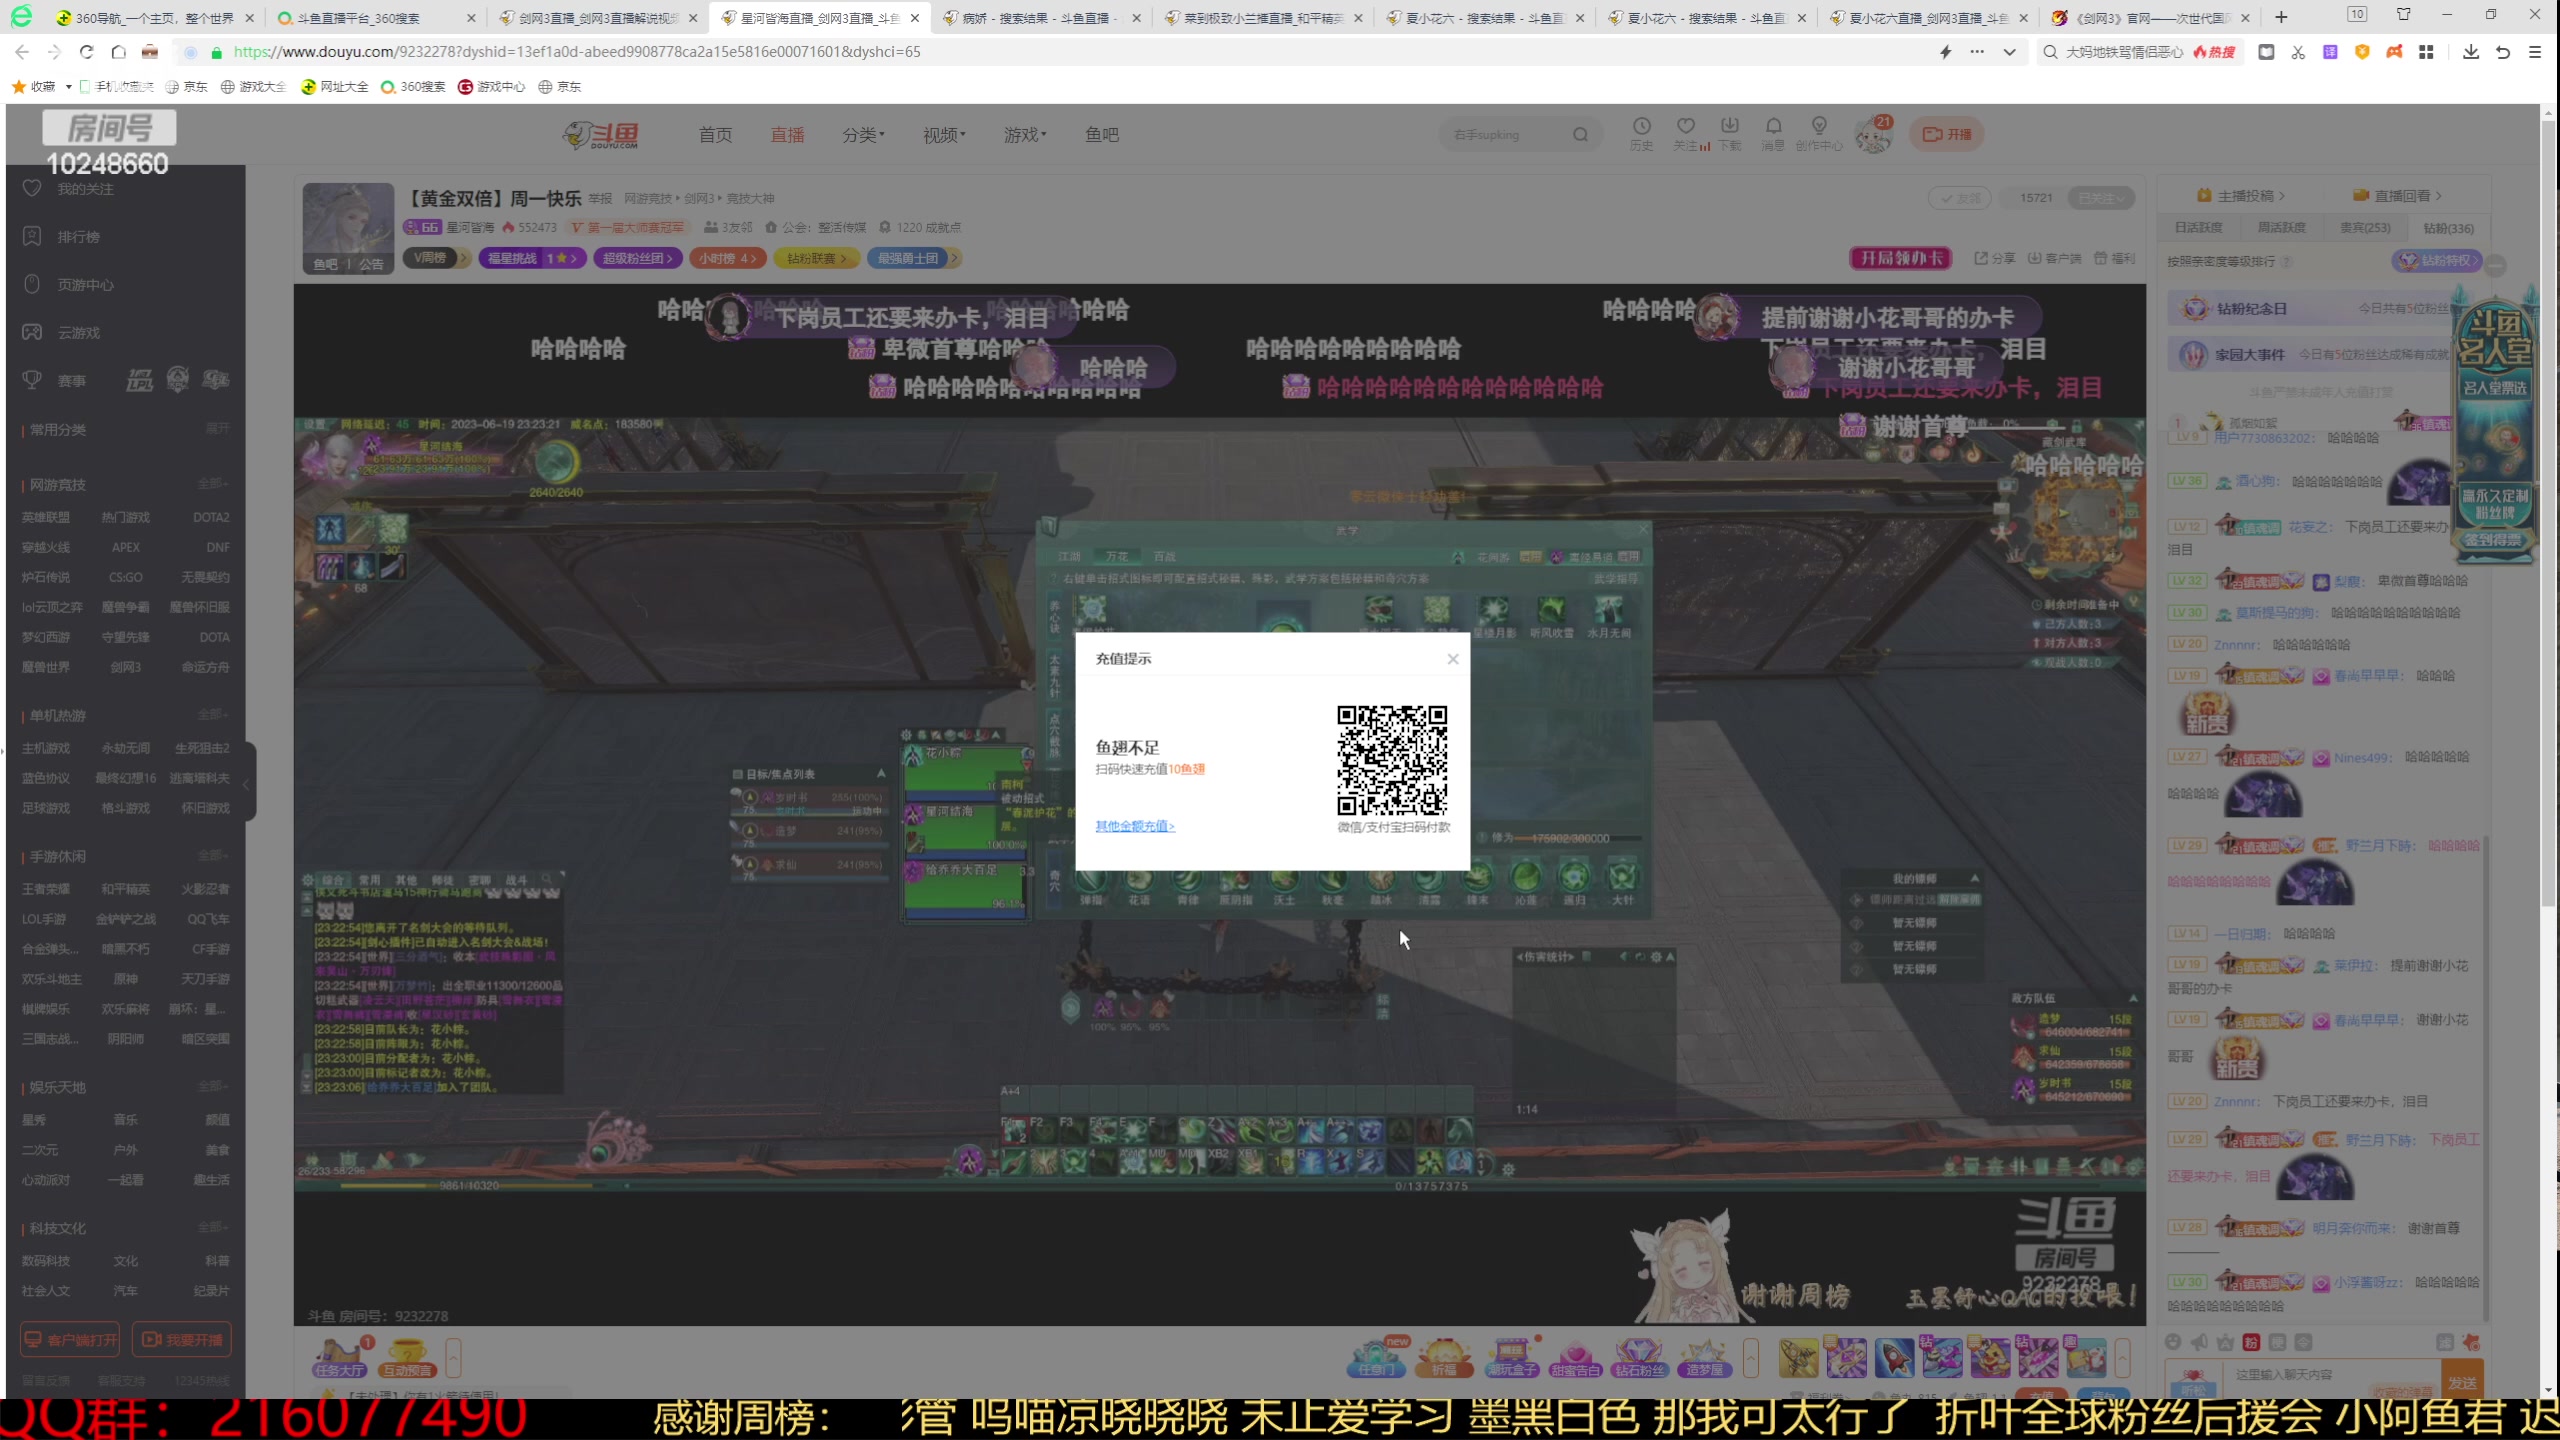Open the 首页 navigation item
The width and height of the screenshot is (2560, 1440).
click(x=715, y=135)
